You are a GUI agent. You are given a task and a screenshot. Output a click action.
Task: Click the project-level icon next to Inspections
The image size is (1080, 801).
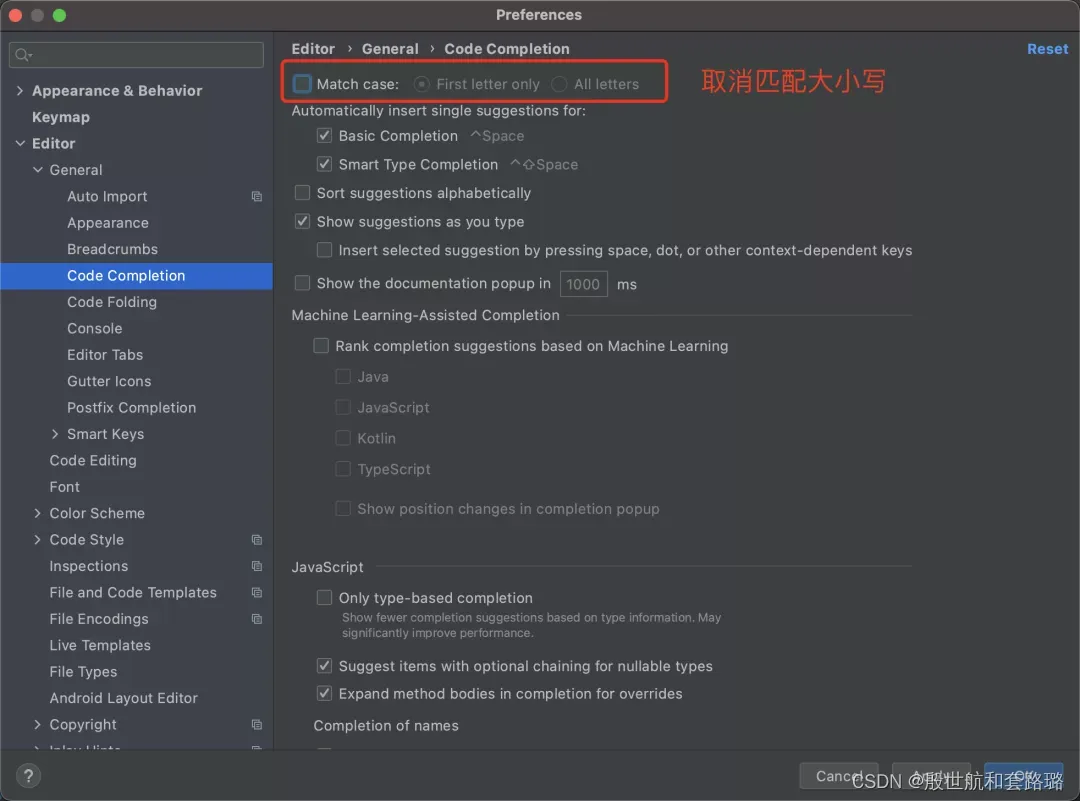[x=256, y=566]
